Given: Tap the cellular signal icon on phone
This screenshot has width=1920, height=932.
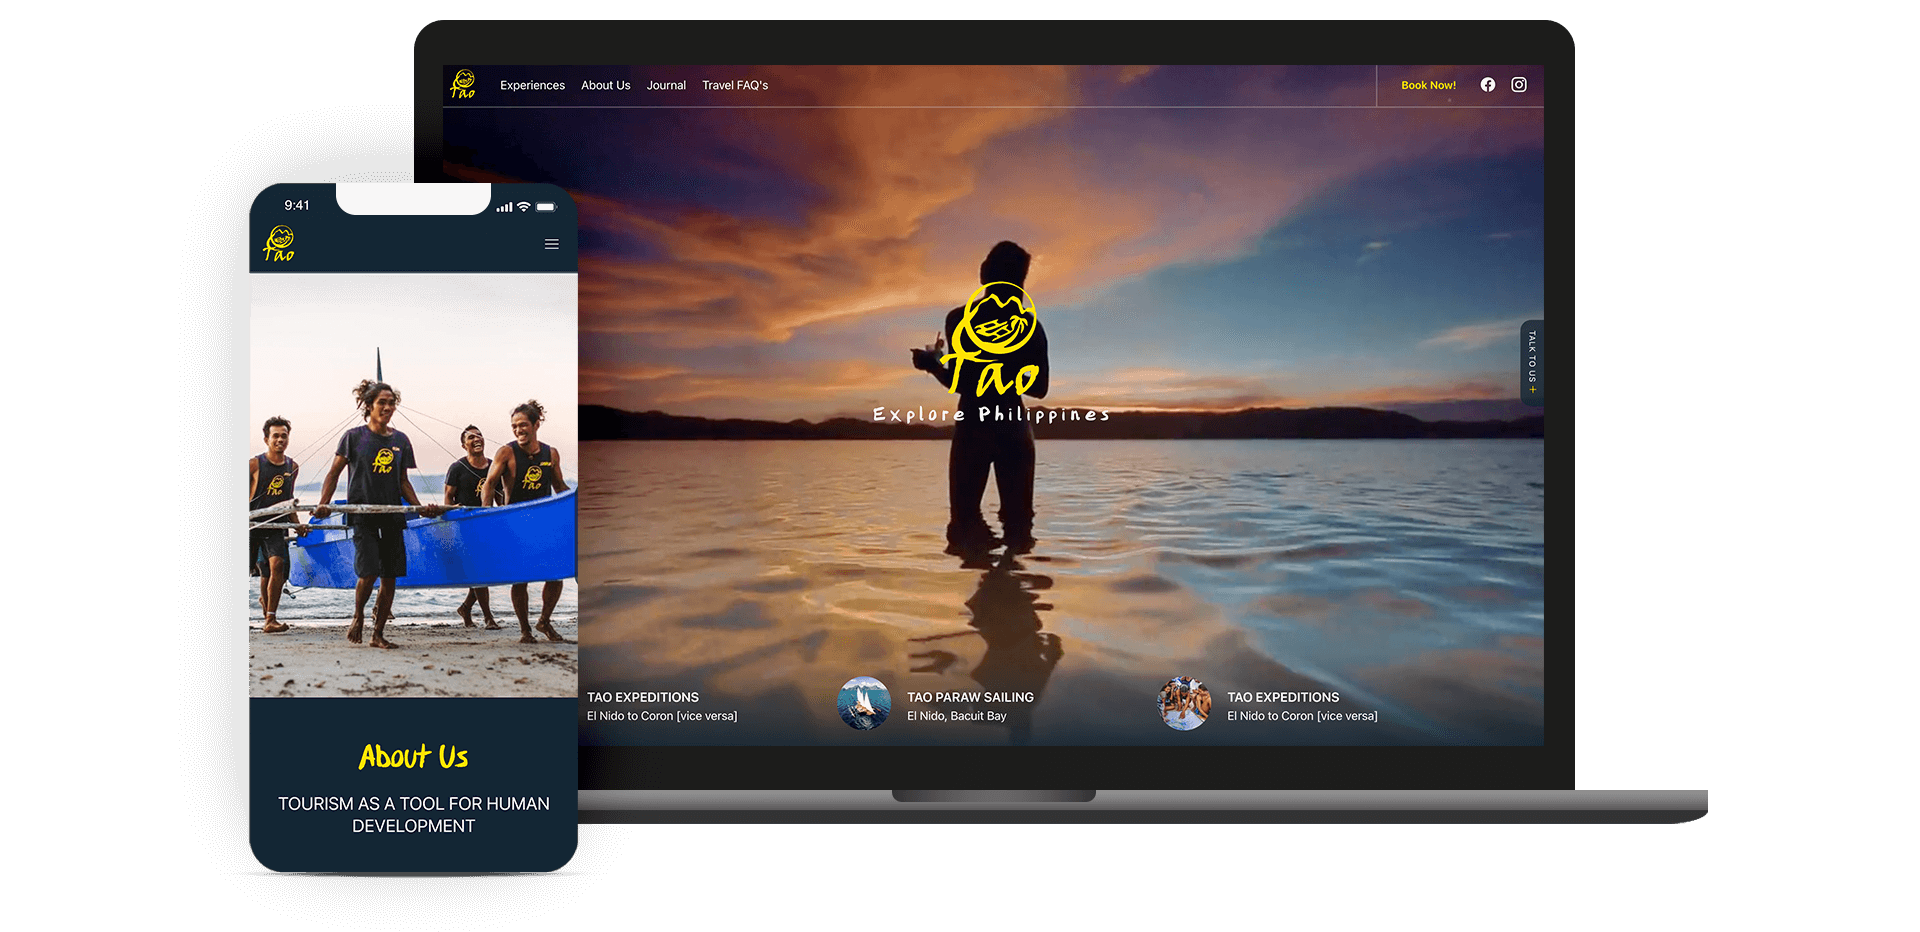Looking at the screenshot, I should click(x=505, y=207).
